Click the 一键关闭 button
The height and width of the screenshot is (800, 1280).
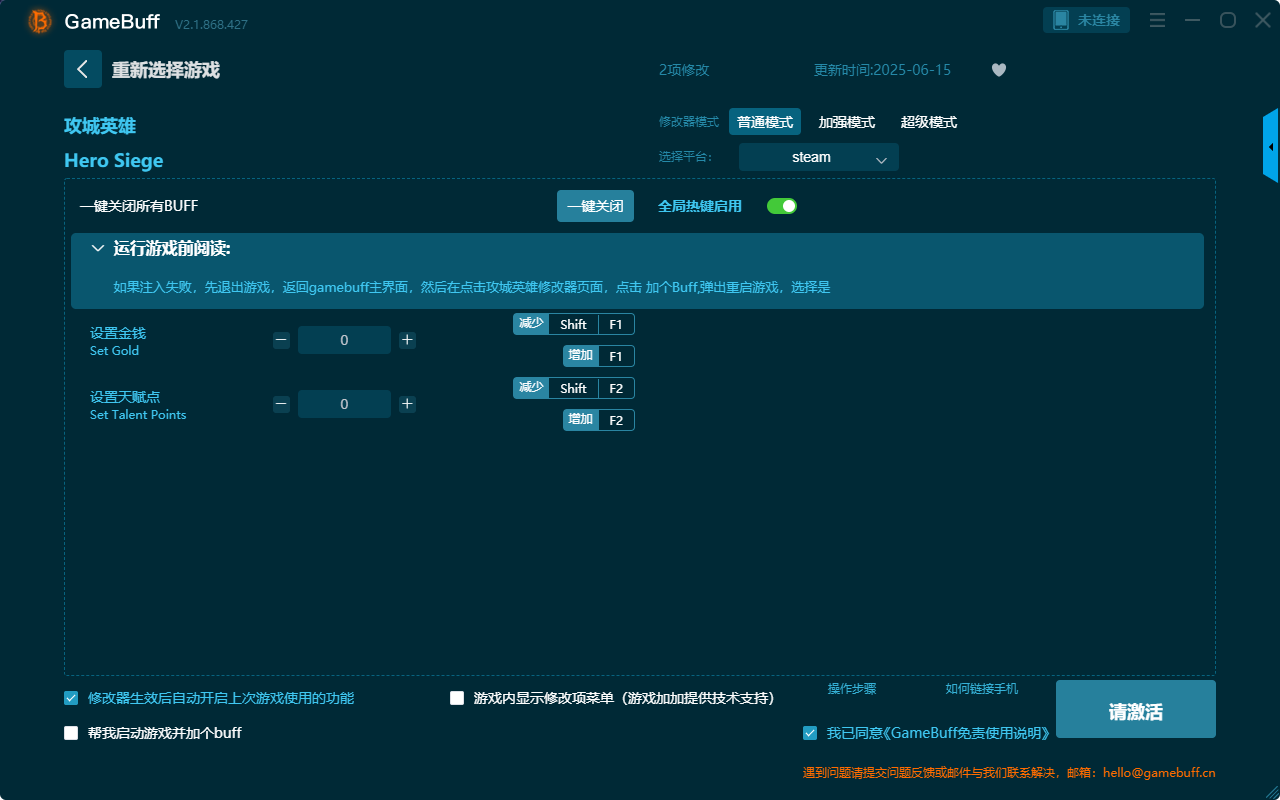pyautogui.click(x=595, y=206)
